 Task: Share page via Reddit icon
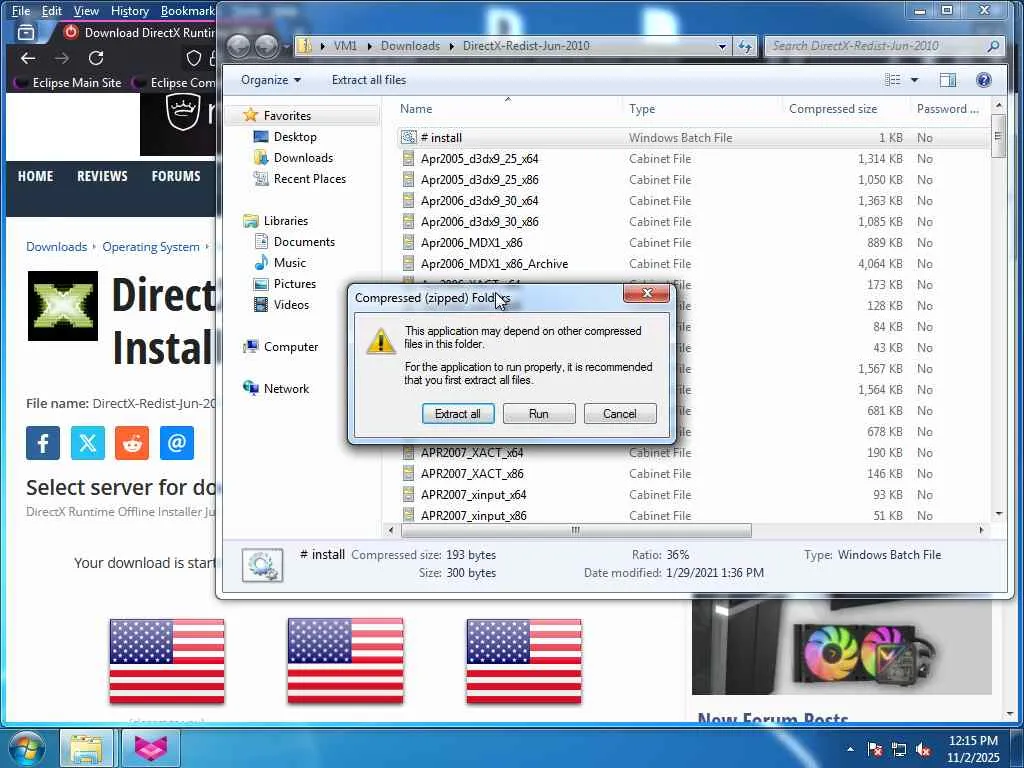click(x=132, y=443)
